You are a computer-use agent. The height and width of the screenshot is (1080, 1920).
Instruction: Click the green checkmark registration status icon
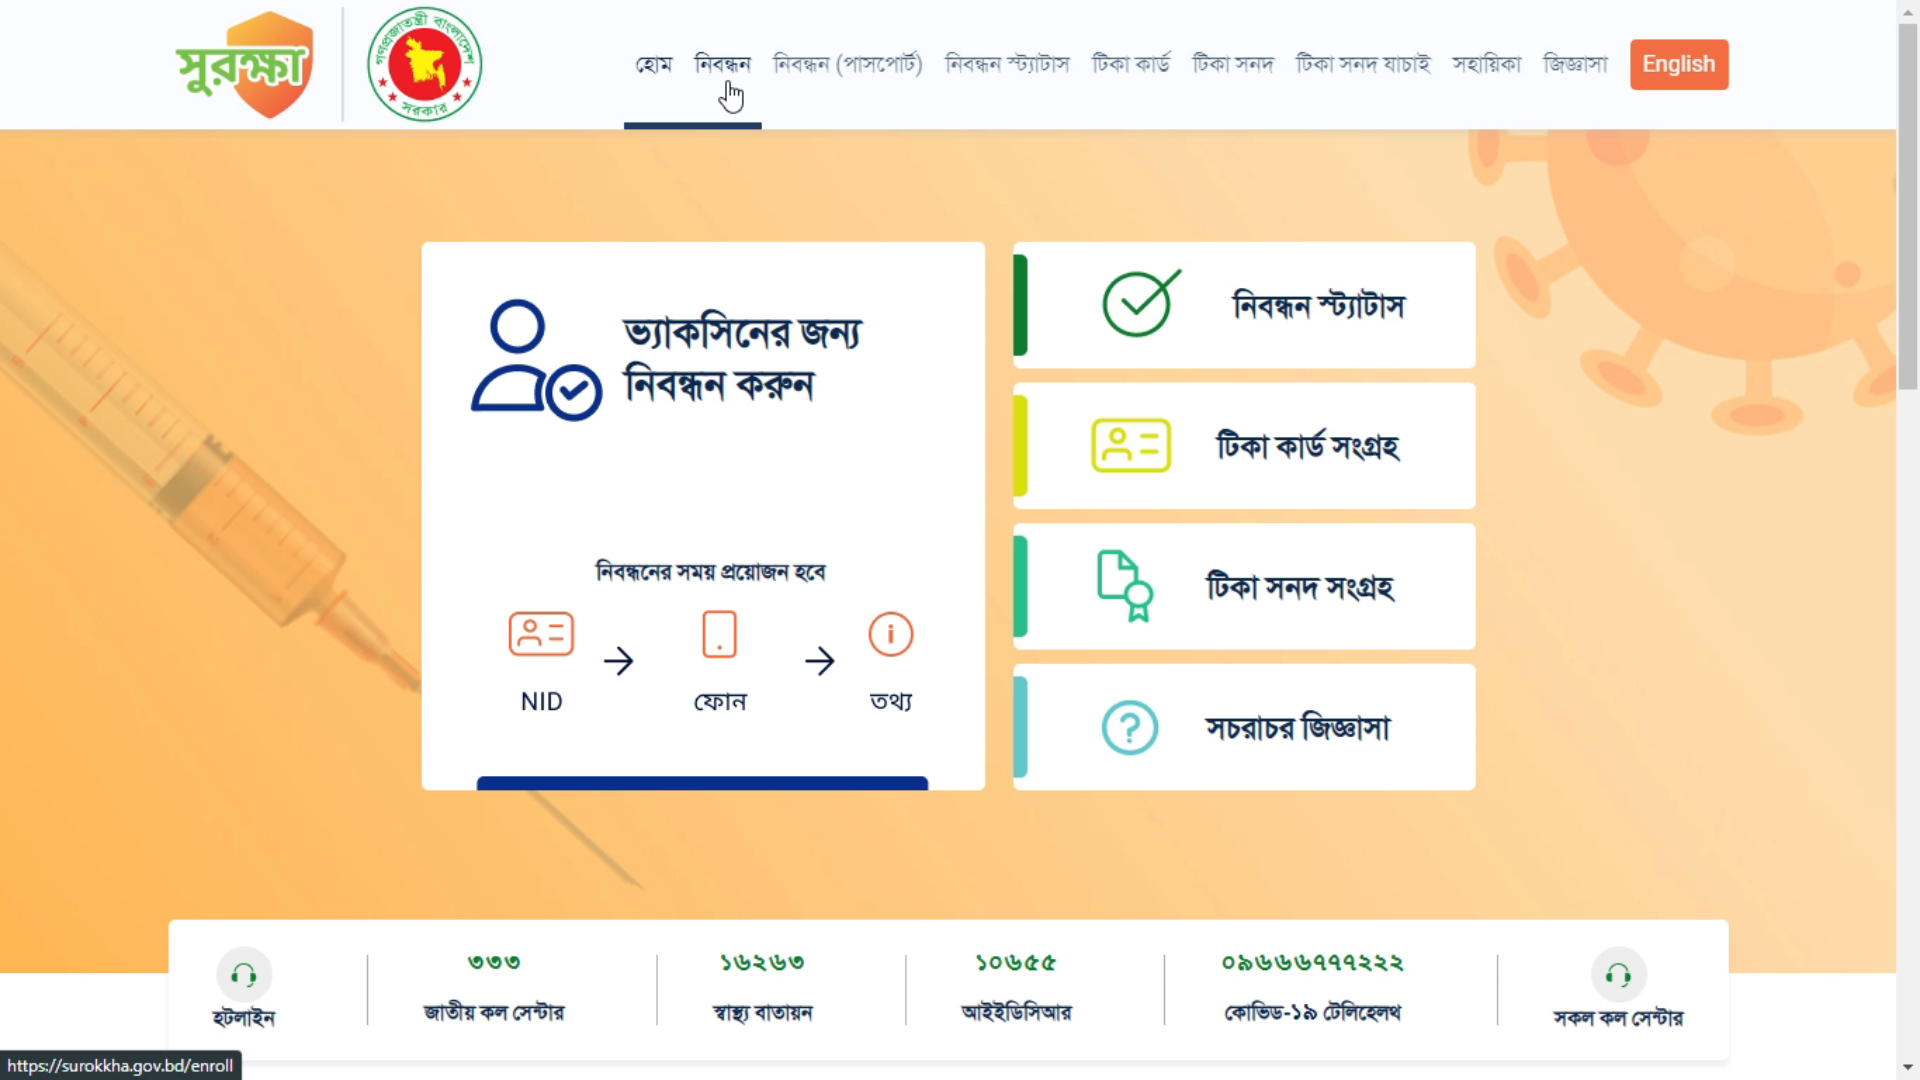pos(1140,304)
